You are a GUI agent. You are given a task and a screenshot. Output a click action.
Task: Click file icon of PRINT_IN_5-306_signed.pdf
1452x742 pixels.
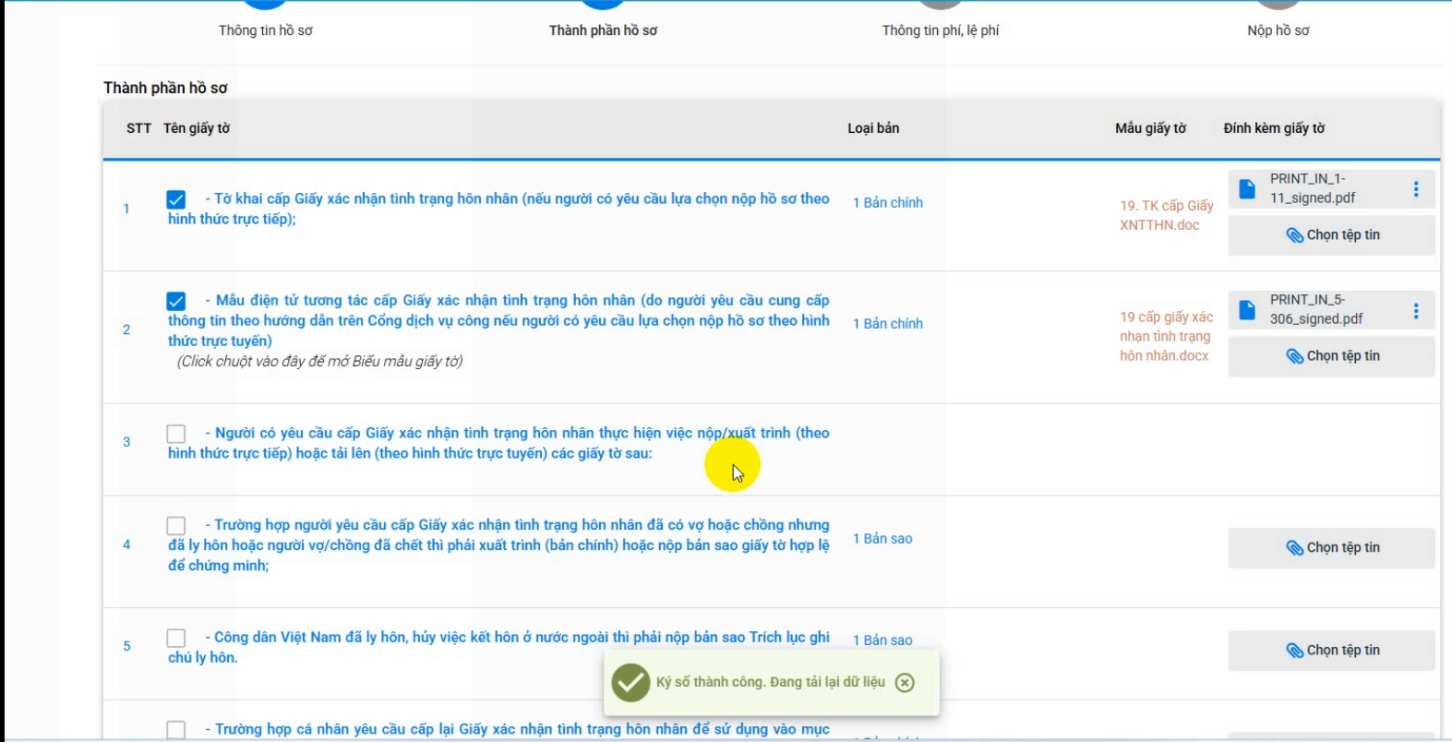click(x=1247, y=310)
